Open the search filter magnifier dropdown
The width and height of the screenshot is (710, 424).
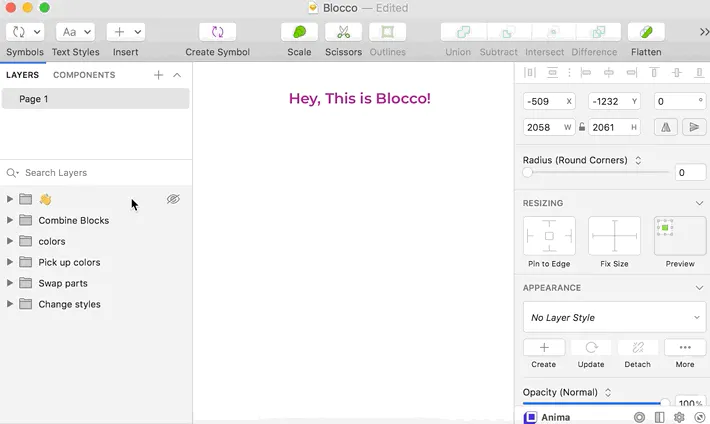12,173
